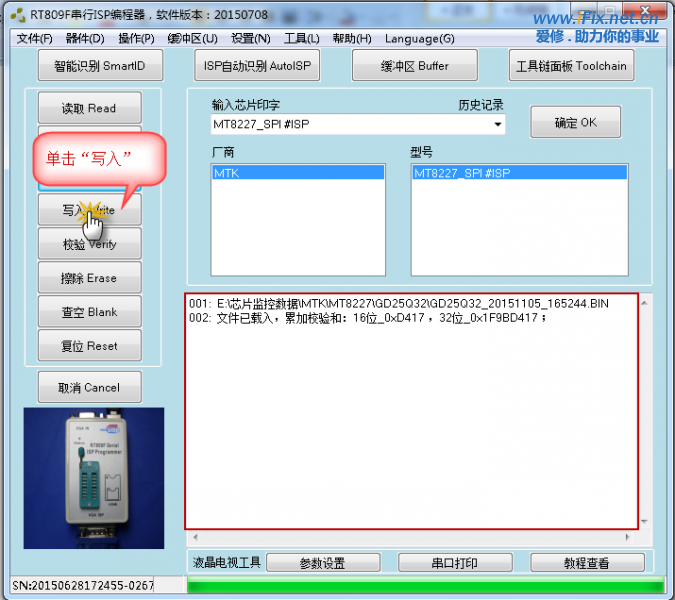Viewport: 675px width, 600px height.
Task: Open the 缓冲区(U) menu
Action: coord(192,38)
